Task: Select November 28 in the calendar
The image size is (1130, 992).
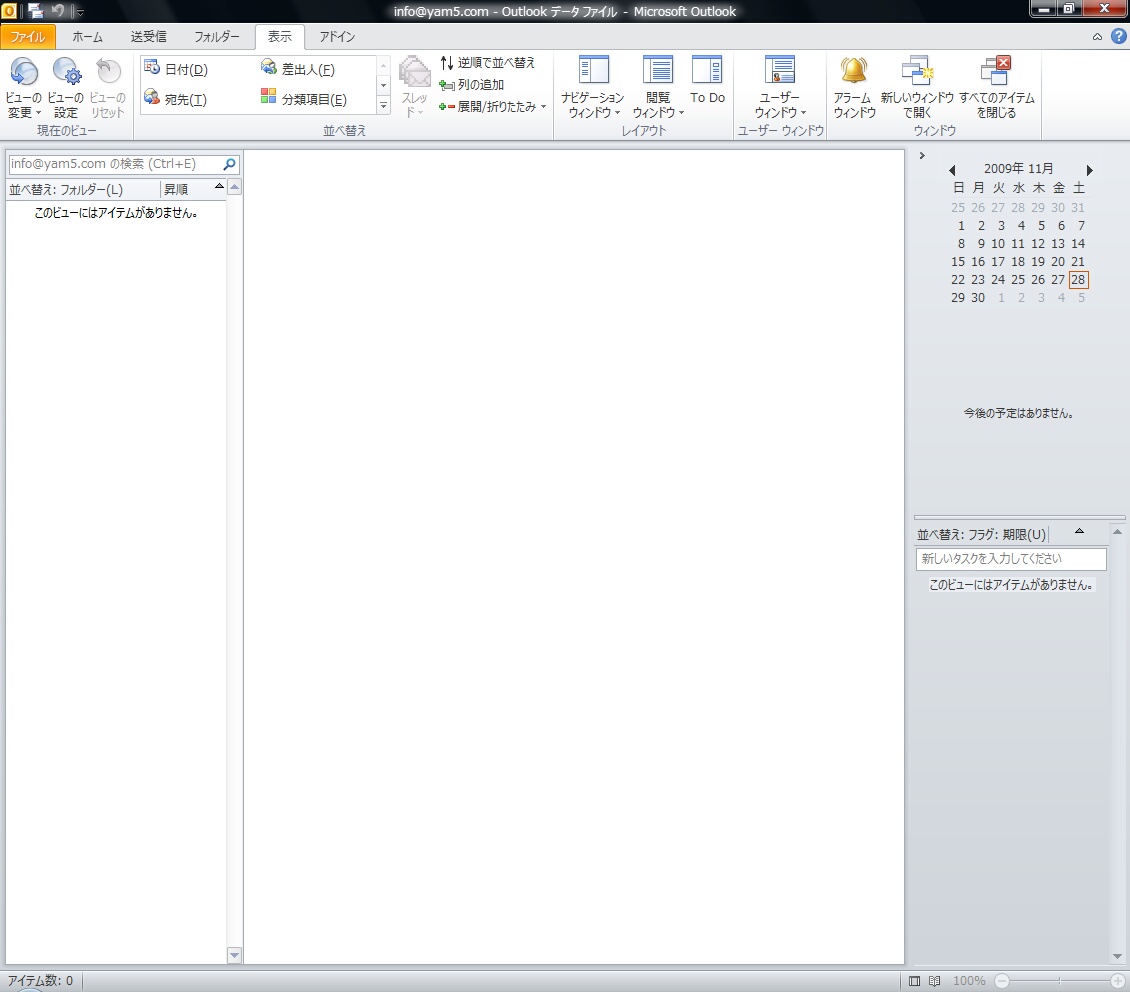Action: [1078, 280]
